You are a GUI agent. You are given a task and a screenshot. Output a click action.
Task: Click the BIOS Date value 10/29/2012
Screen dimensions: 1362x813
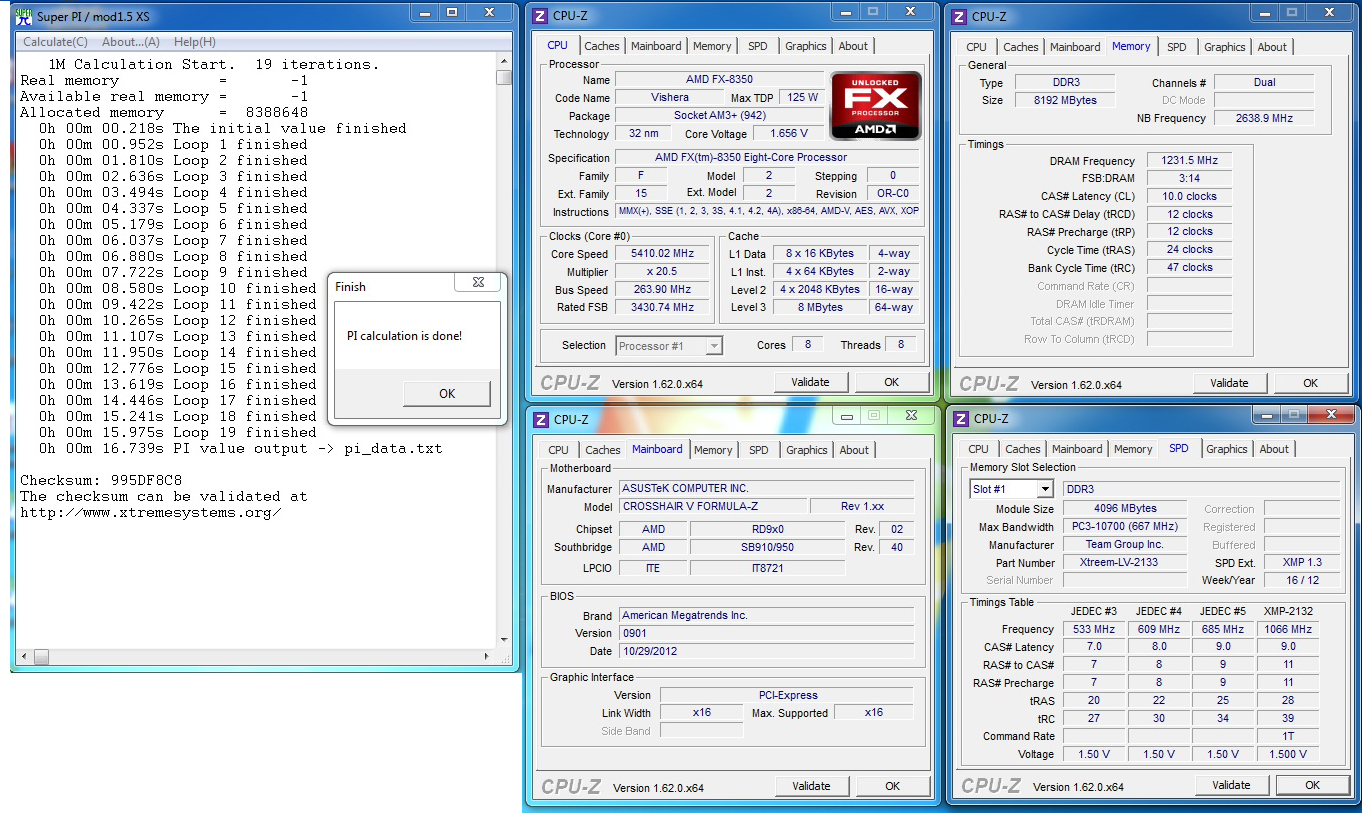(767, 651)
